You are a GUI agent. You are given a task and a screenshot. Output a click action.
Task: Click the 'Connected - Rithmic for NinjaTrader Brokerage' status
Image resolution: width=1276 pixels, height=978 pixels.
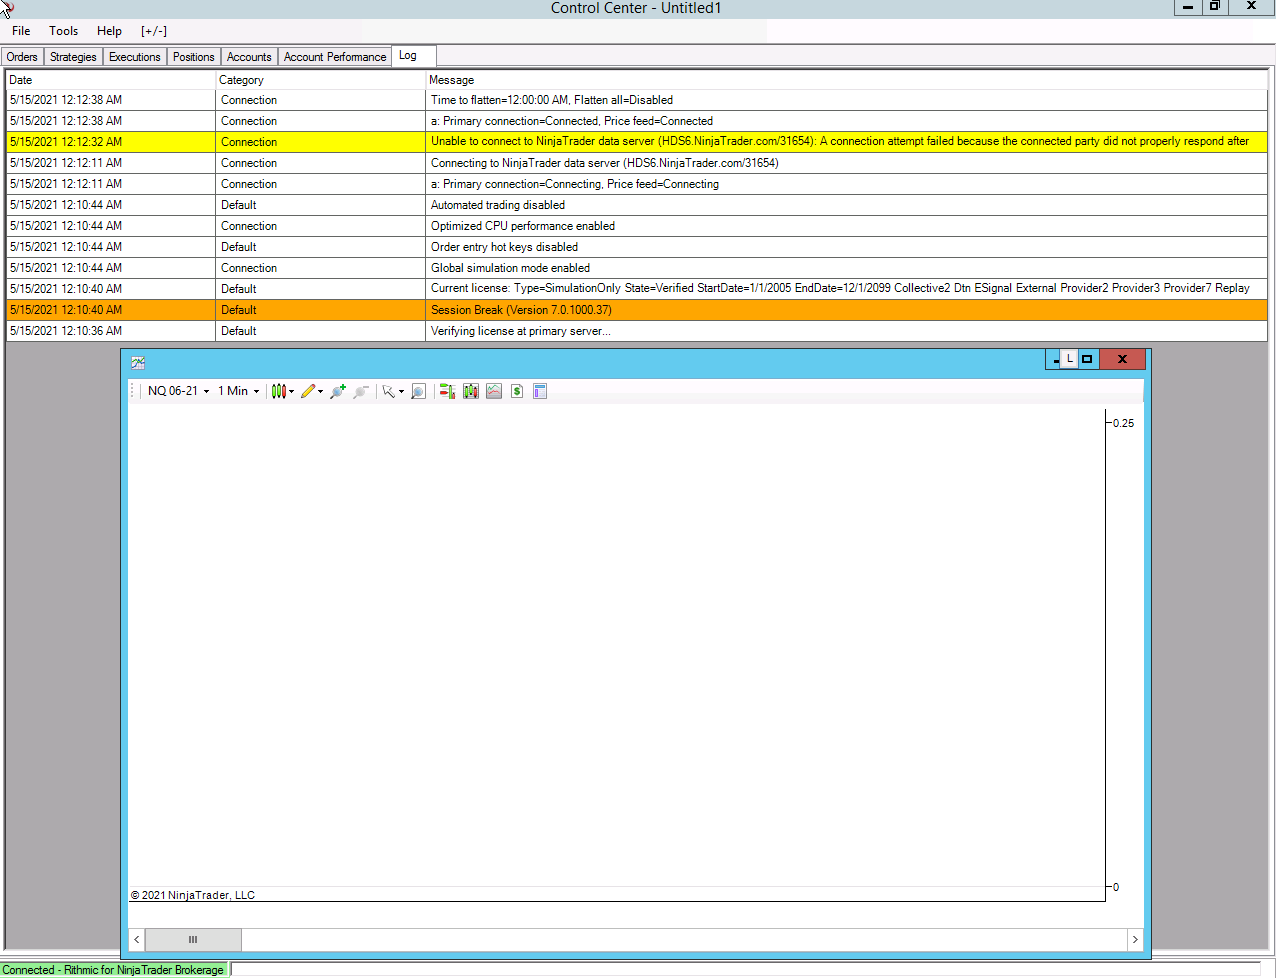tap(114, 970)
